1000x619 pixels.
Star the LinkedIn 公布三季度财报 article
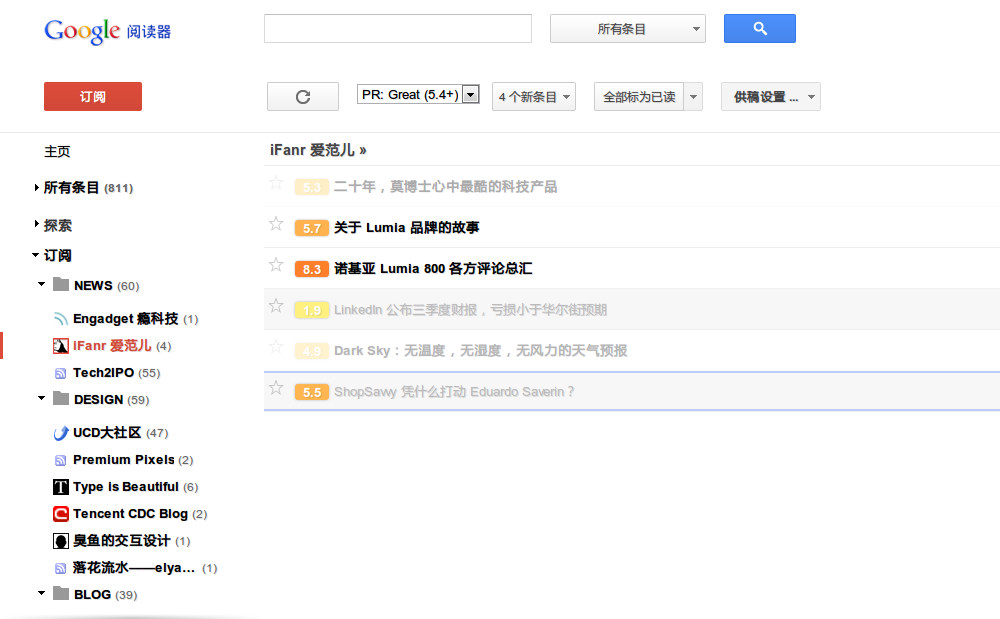[276, 306]
